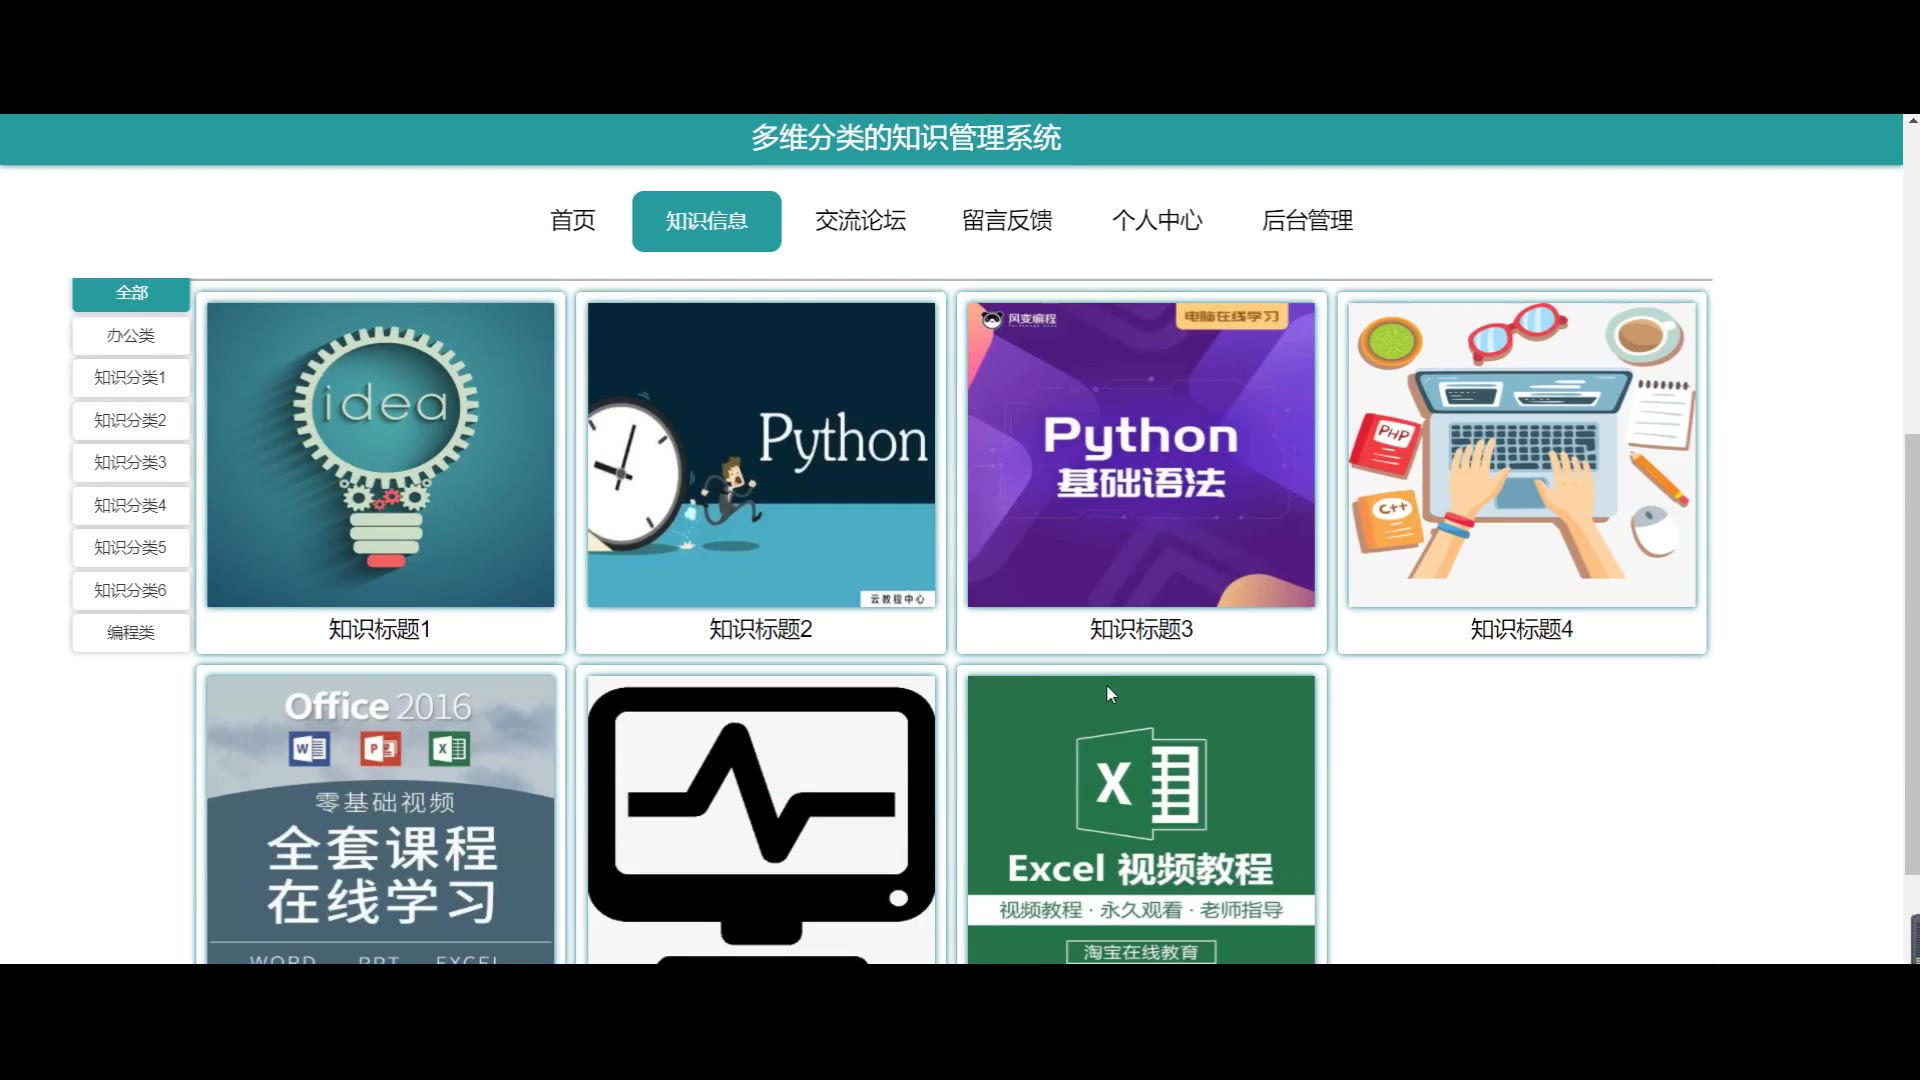Open the laptop typing illustration thumbnail
This screenshot has height=1080, width=1920.
click(x=1522, y=455)
